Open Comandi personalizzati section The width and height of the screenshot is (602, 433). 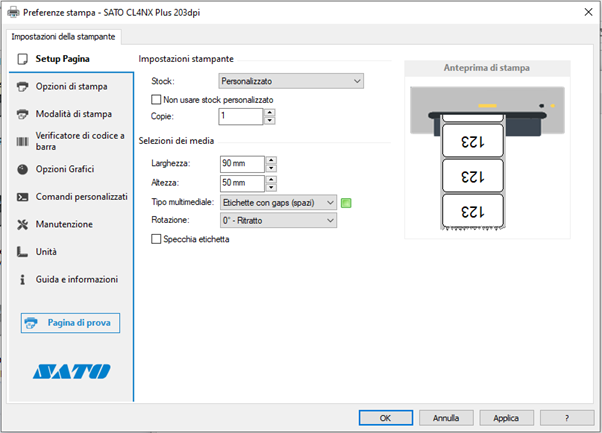(x=71, y=197)
